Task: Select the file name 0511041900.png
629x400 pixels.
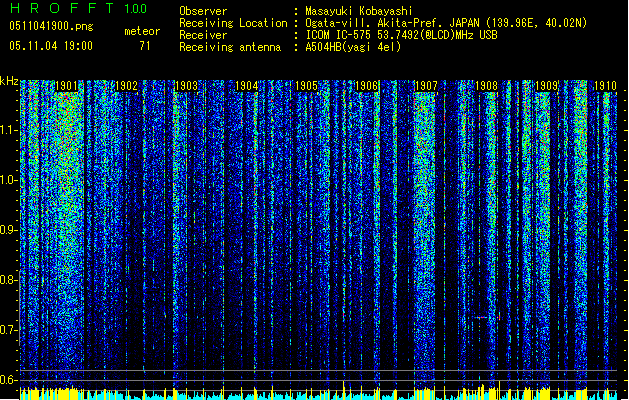Action: click(51, 27)
